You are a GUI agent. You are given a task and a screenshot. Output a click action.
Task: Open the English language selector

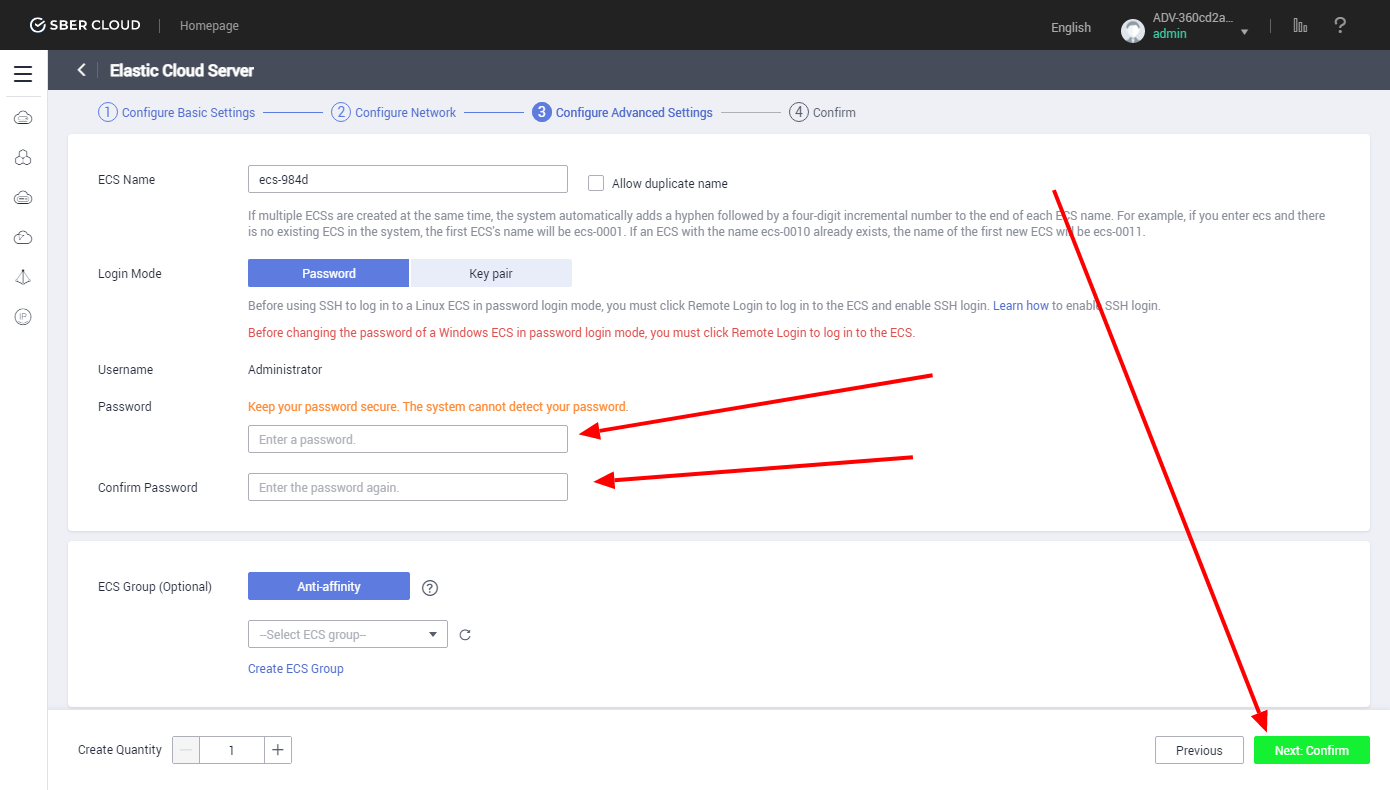click(1070, 28)
